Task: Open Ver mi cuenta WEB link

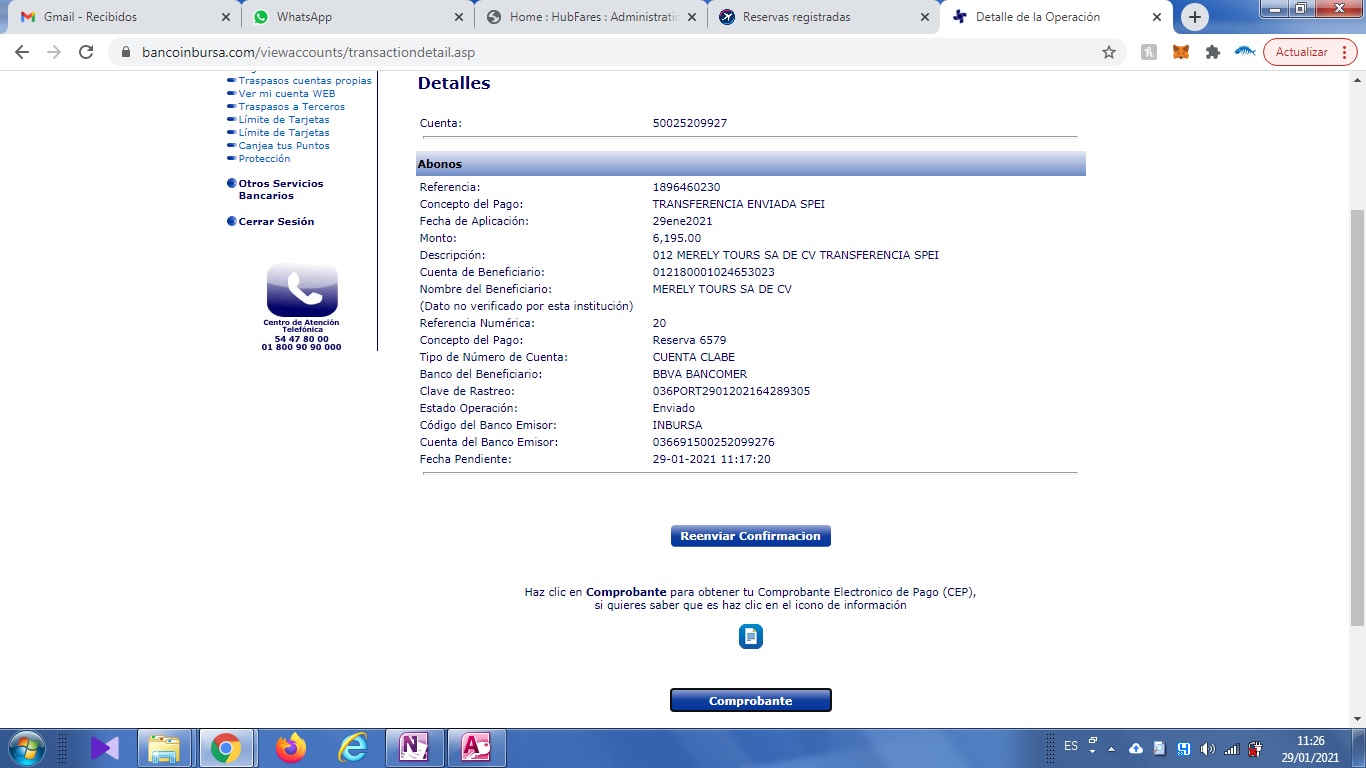Action: point(287,94)
